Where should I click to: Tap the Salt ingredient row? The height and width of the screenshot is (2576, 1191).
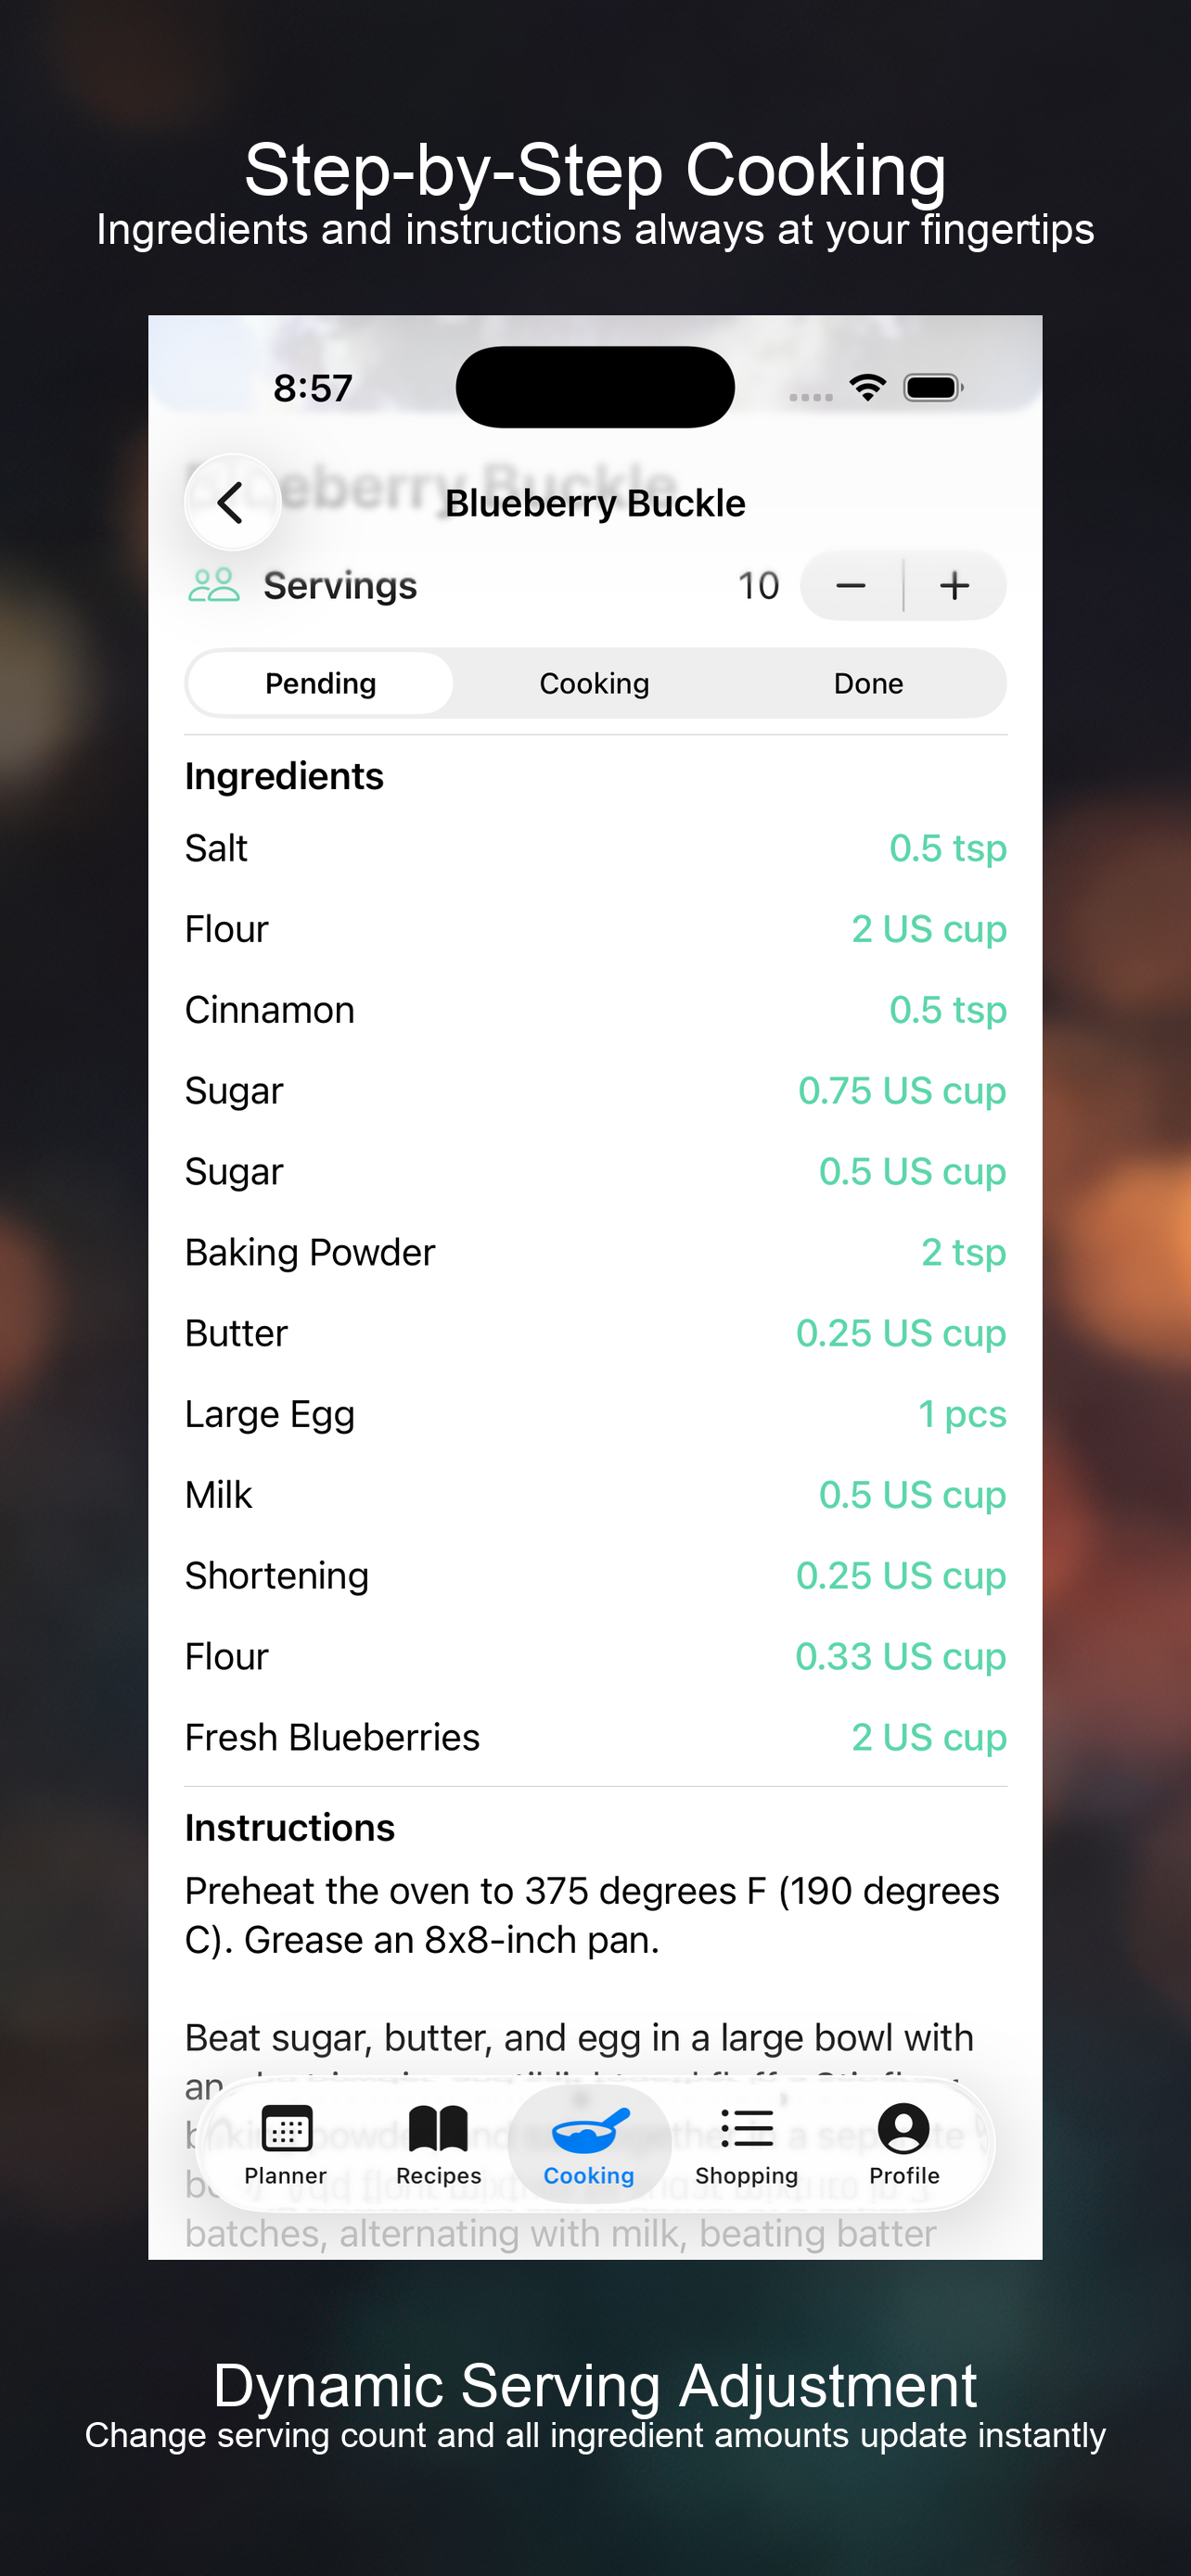coord(594,849)
